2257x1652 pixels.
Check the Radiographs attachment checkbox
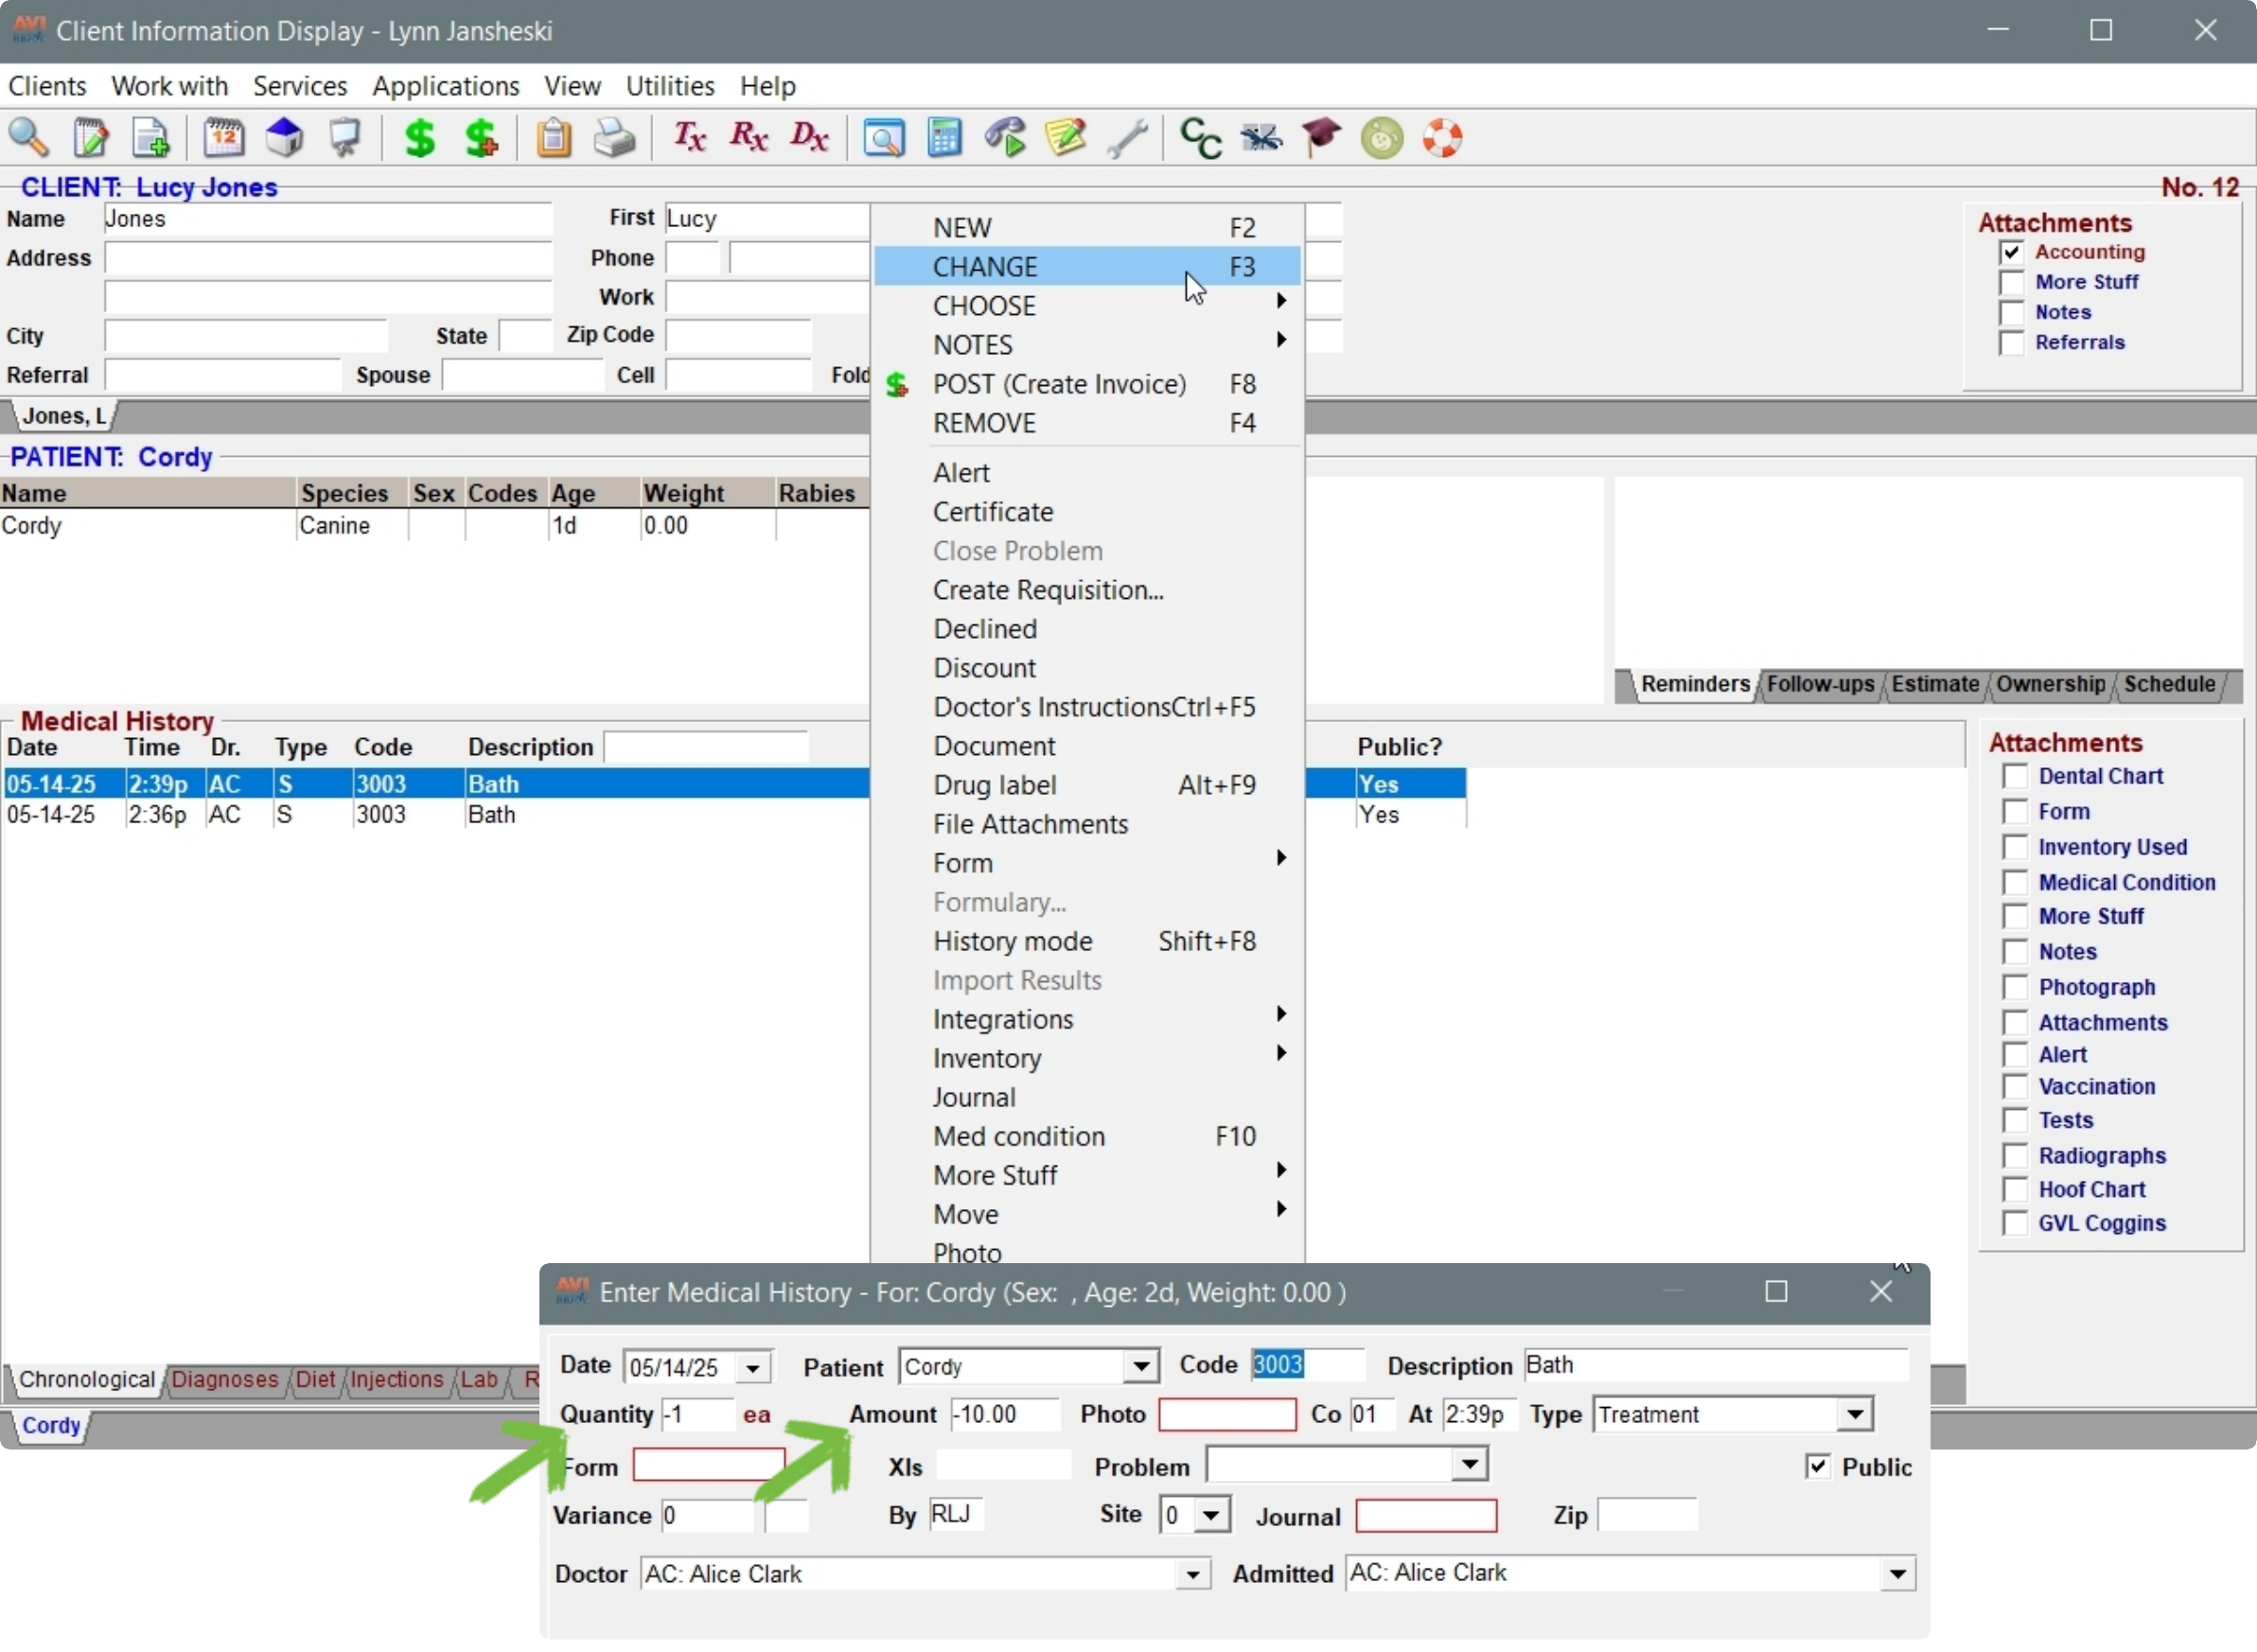coord(2015,1155)
